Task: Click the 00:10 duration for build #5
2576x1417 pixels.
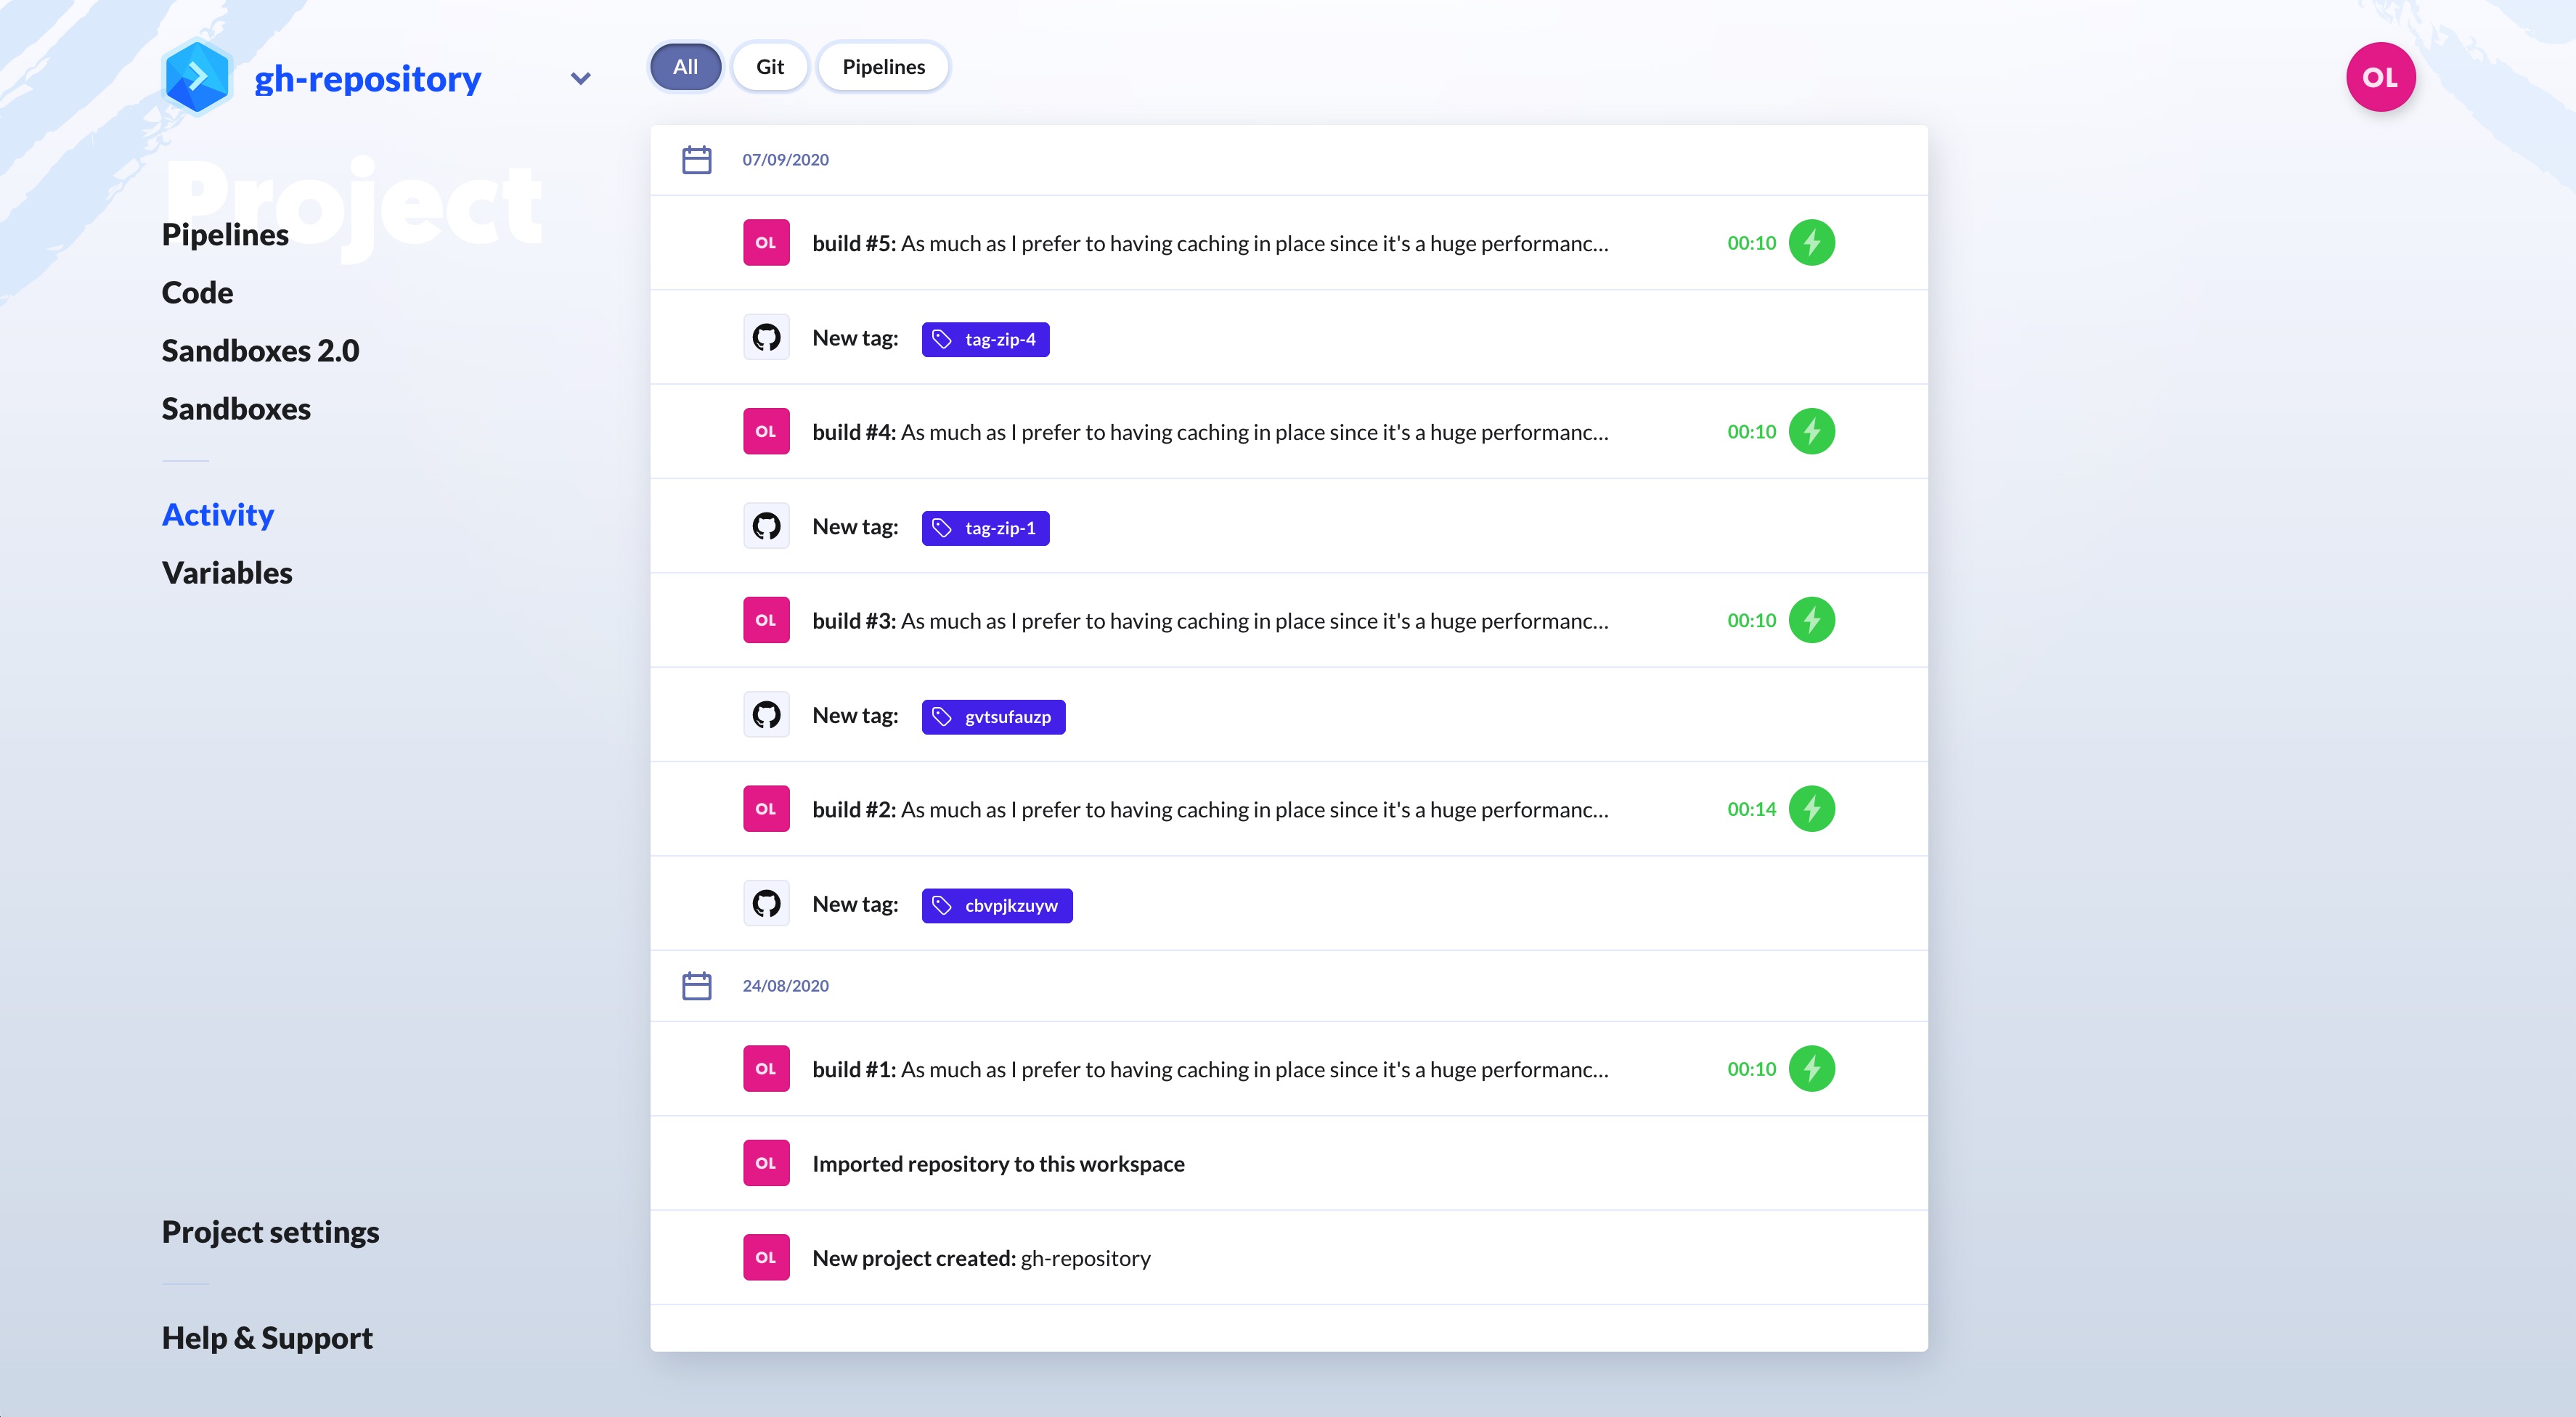Action: pyautogui.click(x=1751, y=243)
